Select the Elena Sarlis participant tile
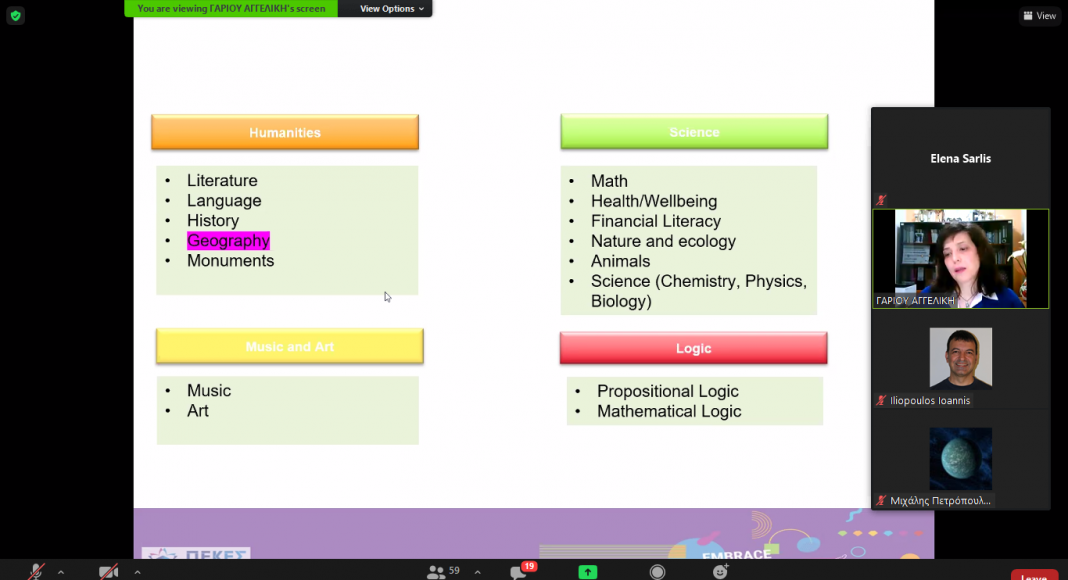 (960, 157)
